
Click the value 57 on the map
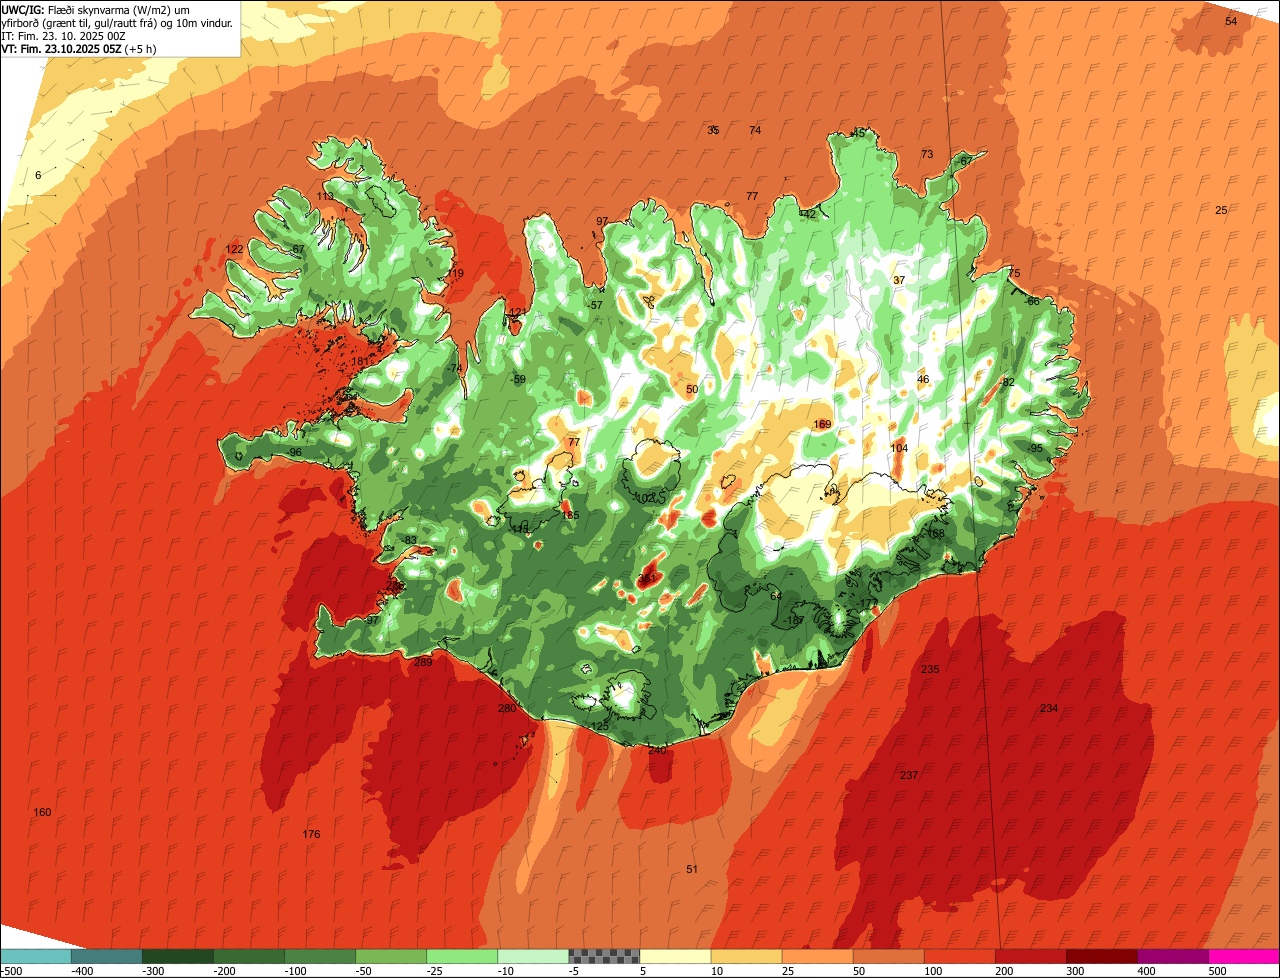click(597, 305)
